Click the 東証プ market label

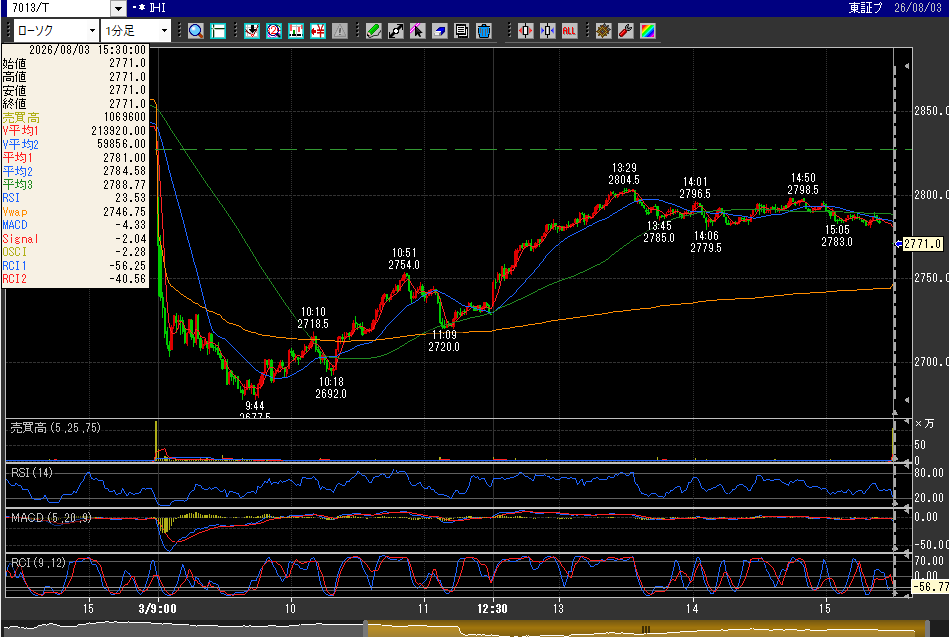point(865,8)
